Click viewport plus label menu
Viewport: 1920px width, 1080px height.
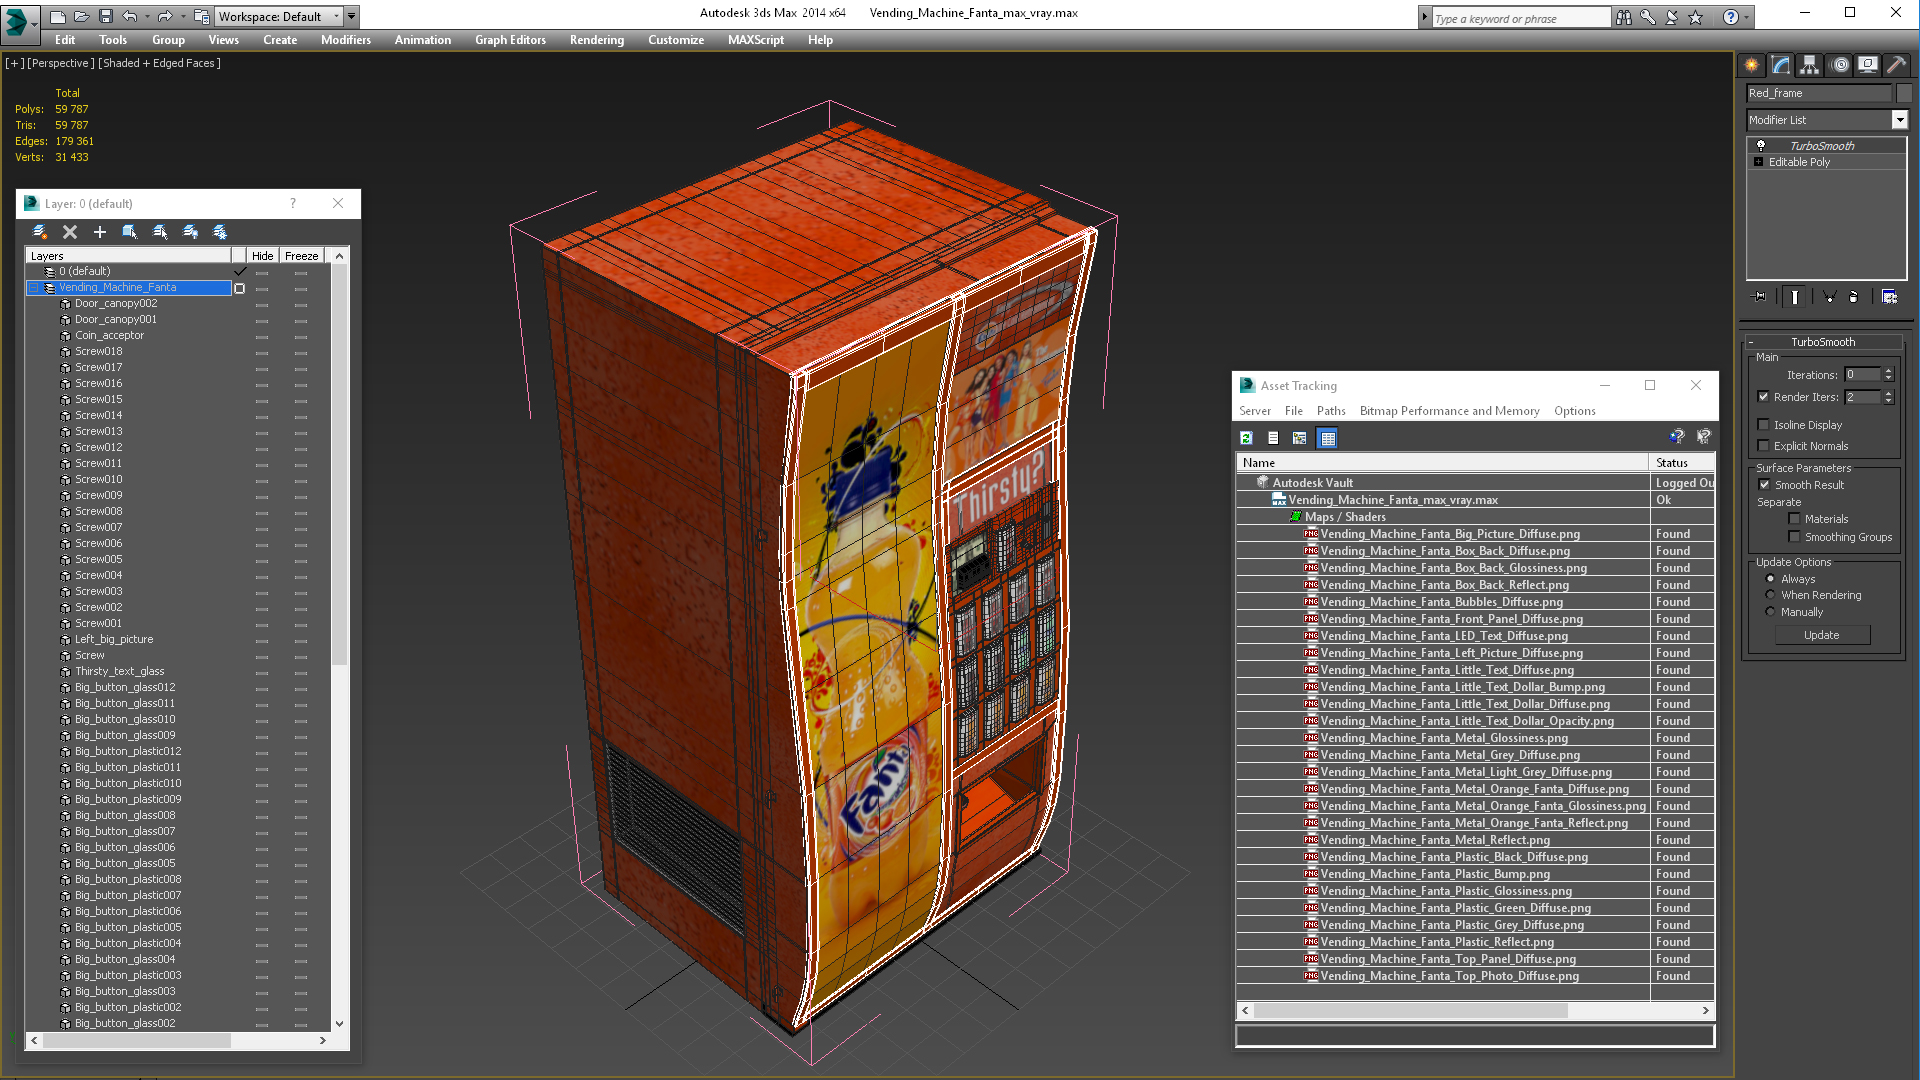click(x=15, y=63)
